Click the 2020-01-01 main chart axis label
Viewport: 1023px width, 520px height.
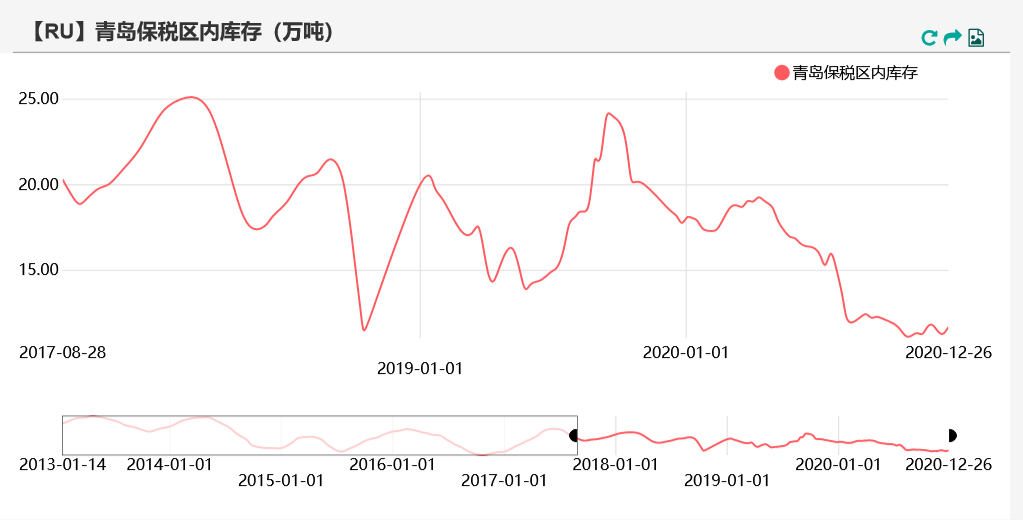(x=686, y=352)
